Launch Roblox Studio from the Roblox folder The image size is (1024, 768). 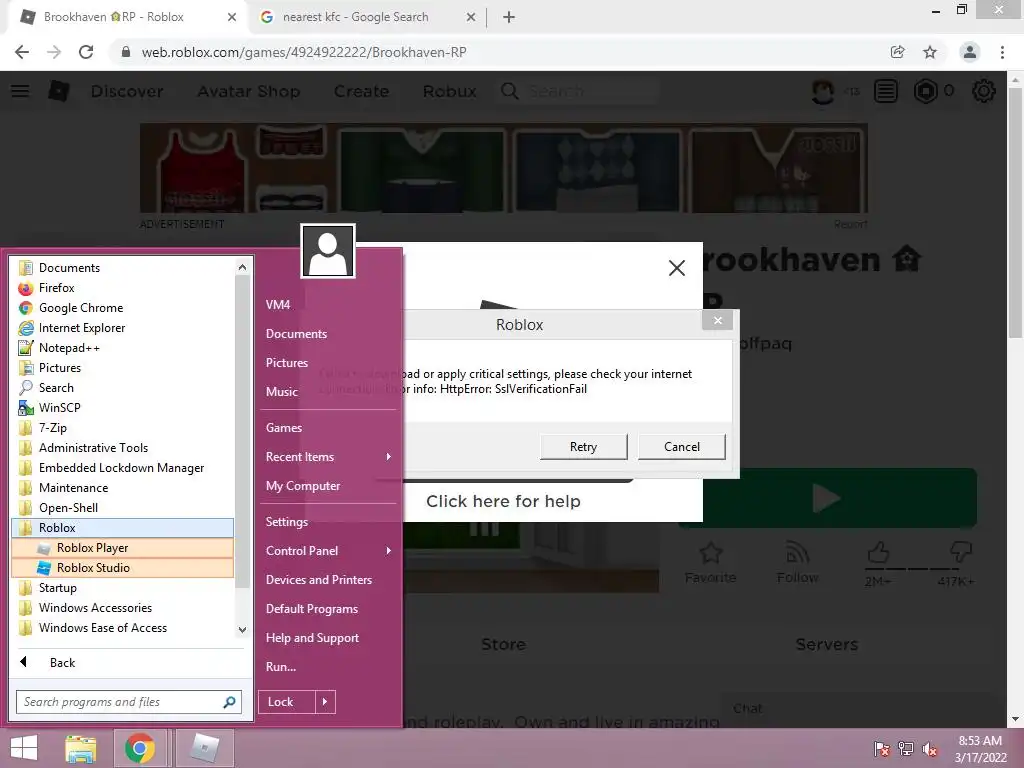122,568
